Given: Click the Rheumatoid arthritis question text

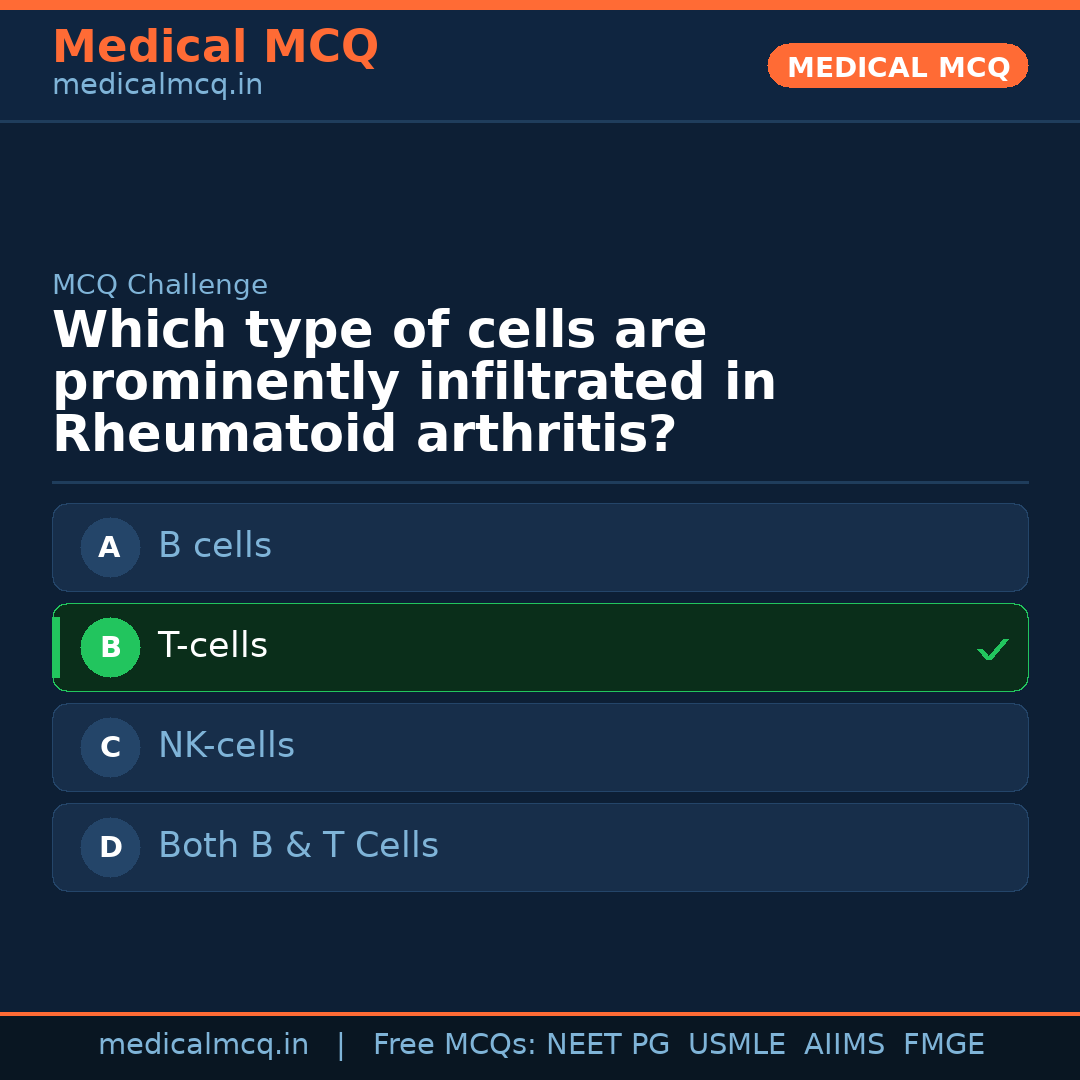Looking at the screenshot, I should click(x=414, y=383).
